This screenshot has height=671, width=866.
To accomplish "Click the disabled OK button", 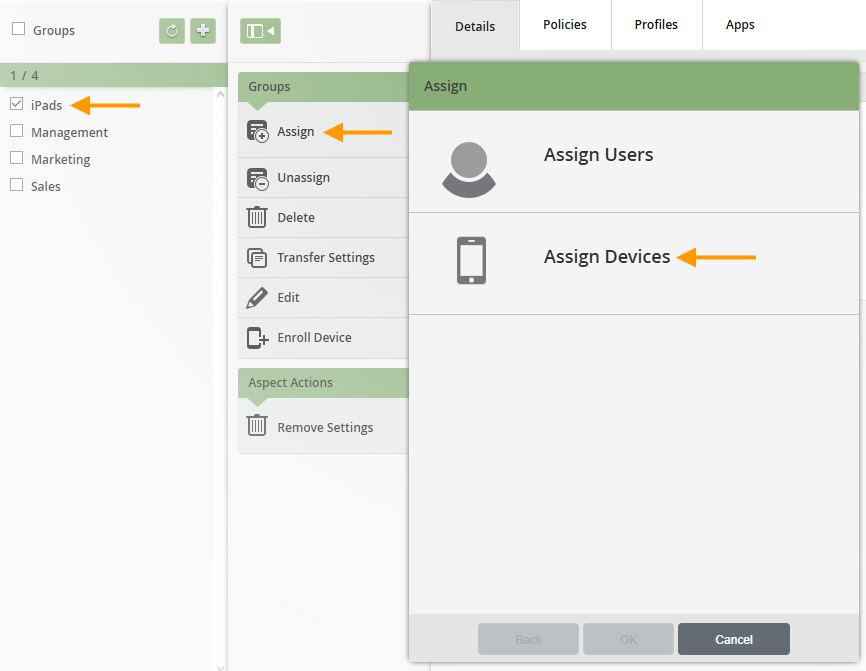I will (x=629, y=640).
